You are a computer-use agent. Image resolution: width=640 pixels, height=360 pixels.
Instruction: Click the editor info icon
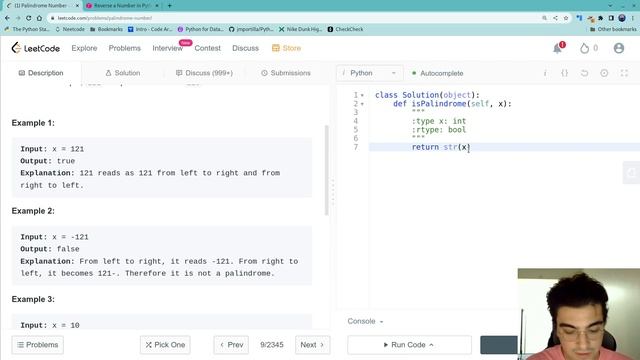click(545, 73)
